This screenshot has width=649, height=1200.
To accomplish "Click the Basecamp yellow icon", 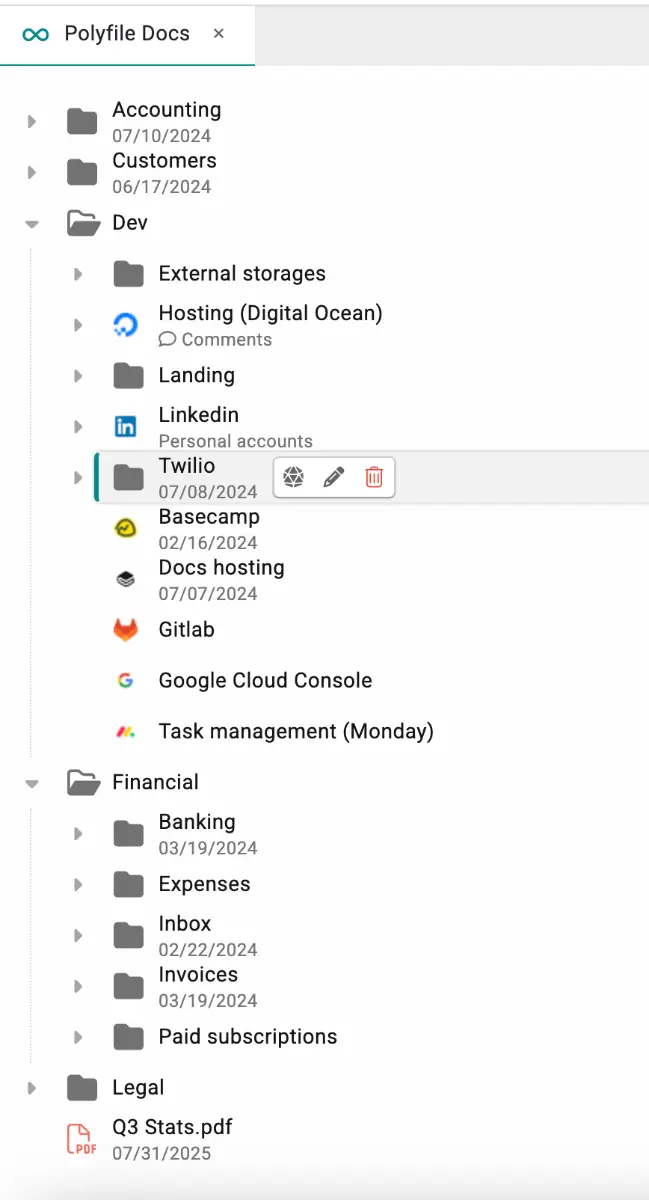I will [125, 528].
